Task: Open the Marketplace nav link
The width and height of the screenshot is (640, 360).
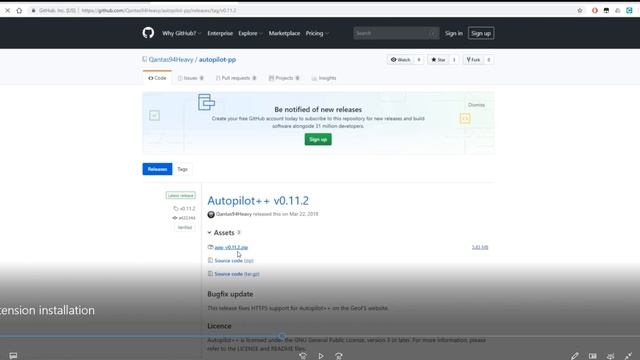Action: tap(284, 33)
